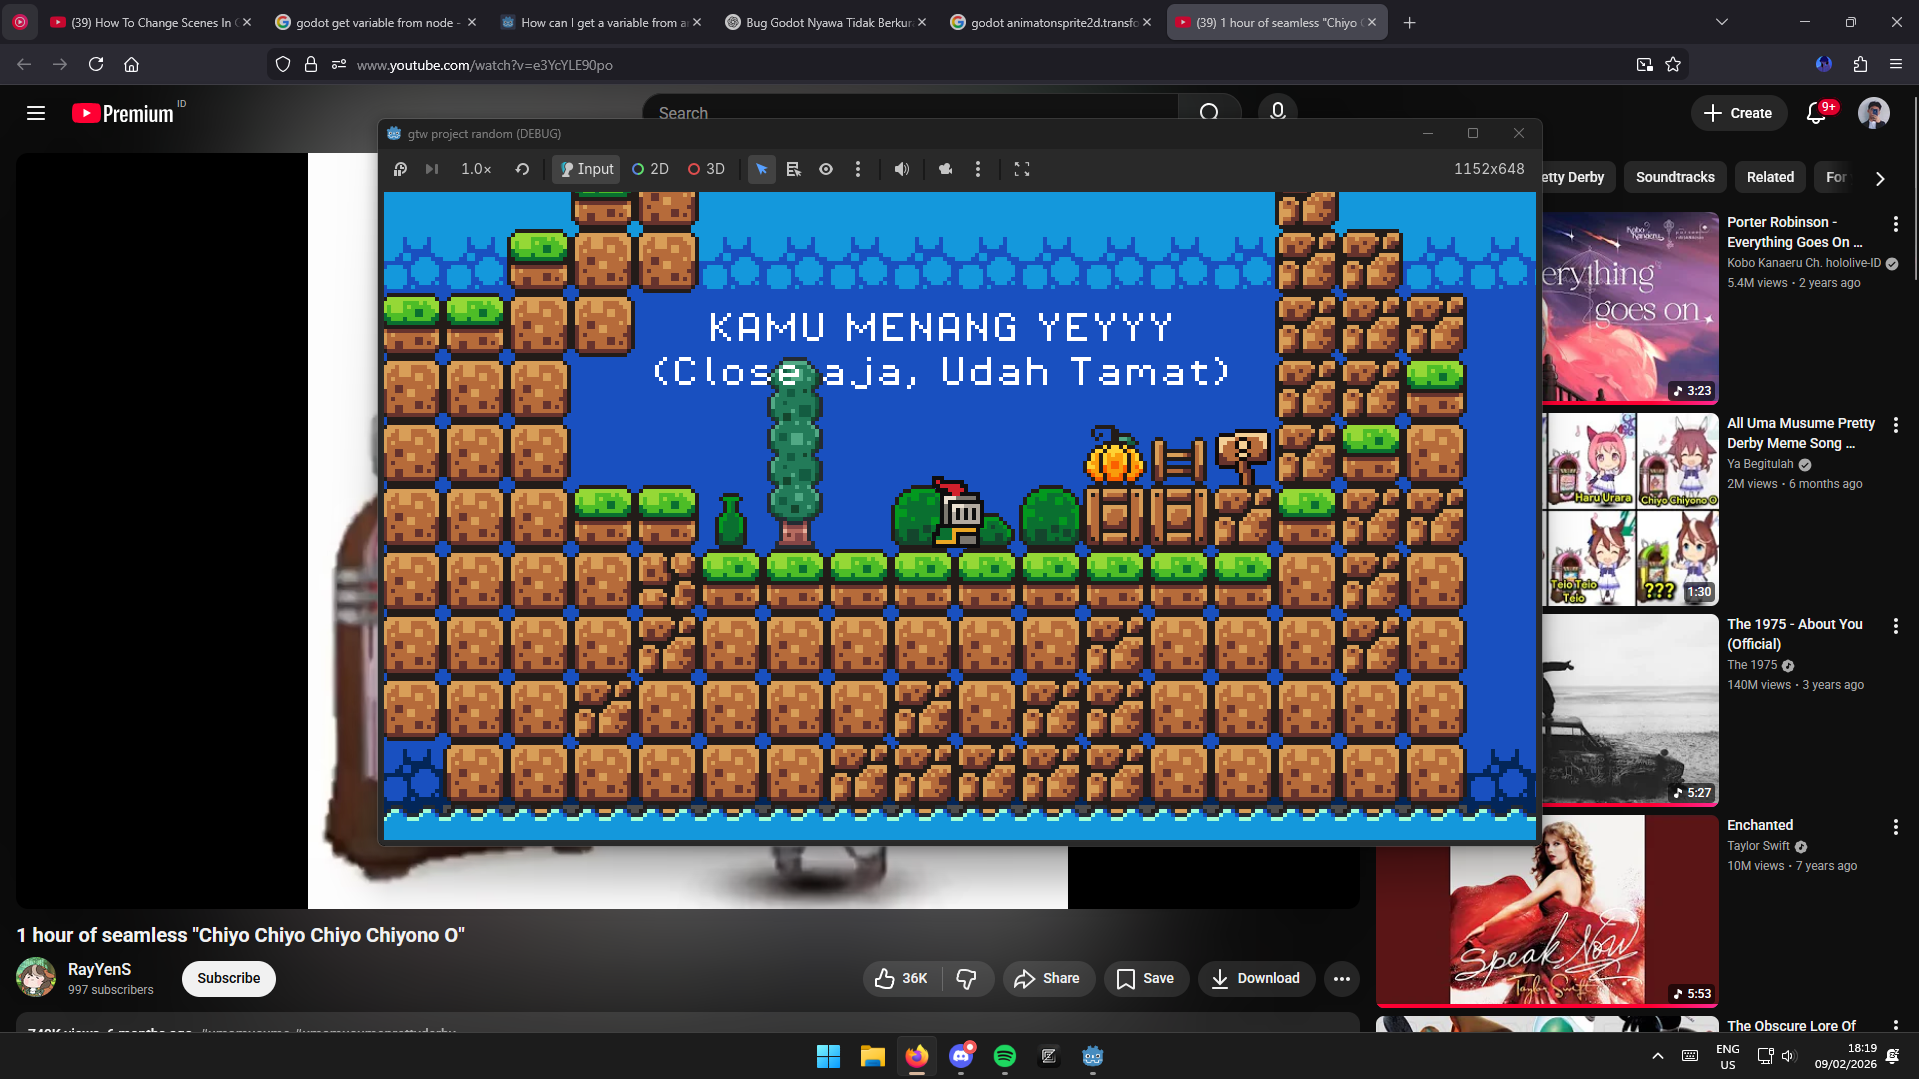
Task: Select the Related filter chip
Action: pos(1770,177)
